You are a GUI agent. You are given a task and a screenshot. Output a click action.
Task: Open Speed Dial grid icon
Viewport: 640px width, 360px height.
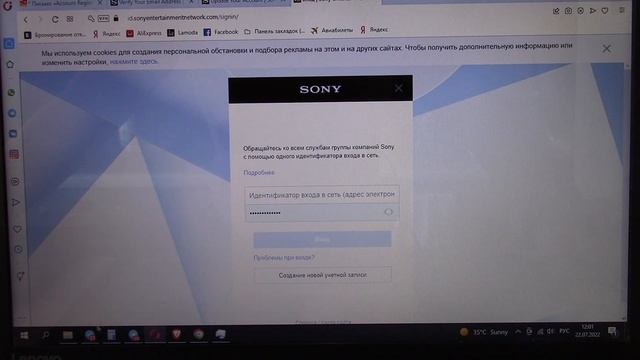[x=70, y=19]
